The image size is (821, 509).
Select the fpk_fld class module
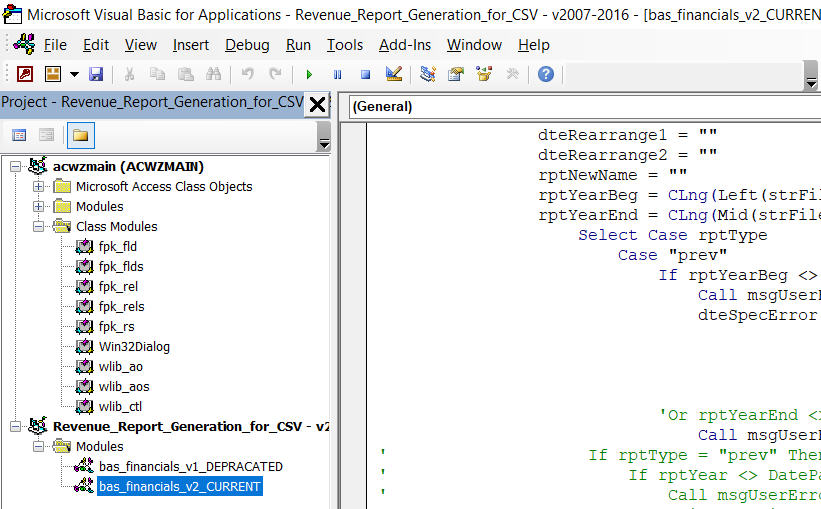[117, 247]
